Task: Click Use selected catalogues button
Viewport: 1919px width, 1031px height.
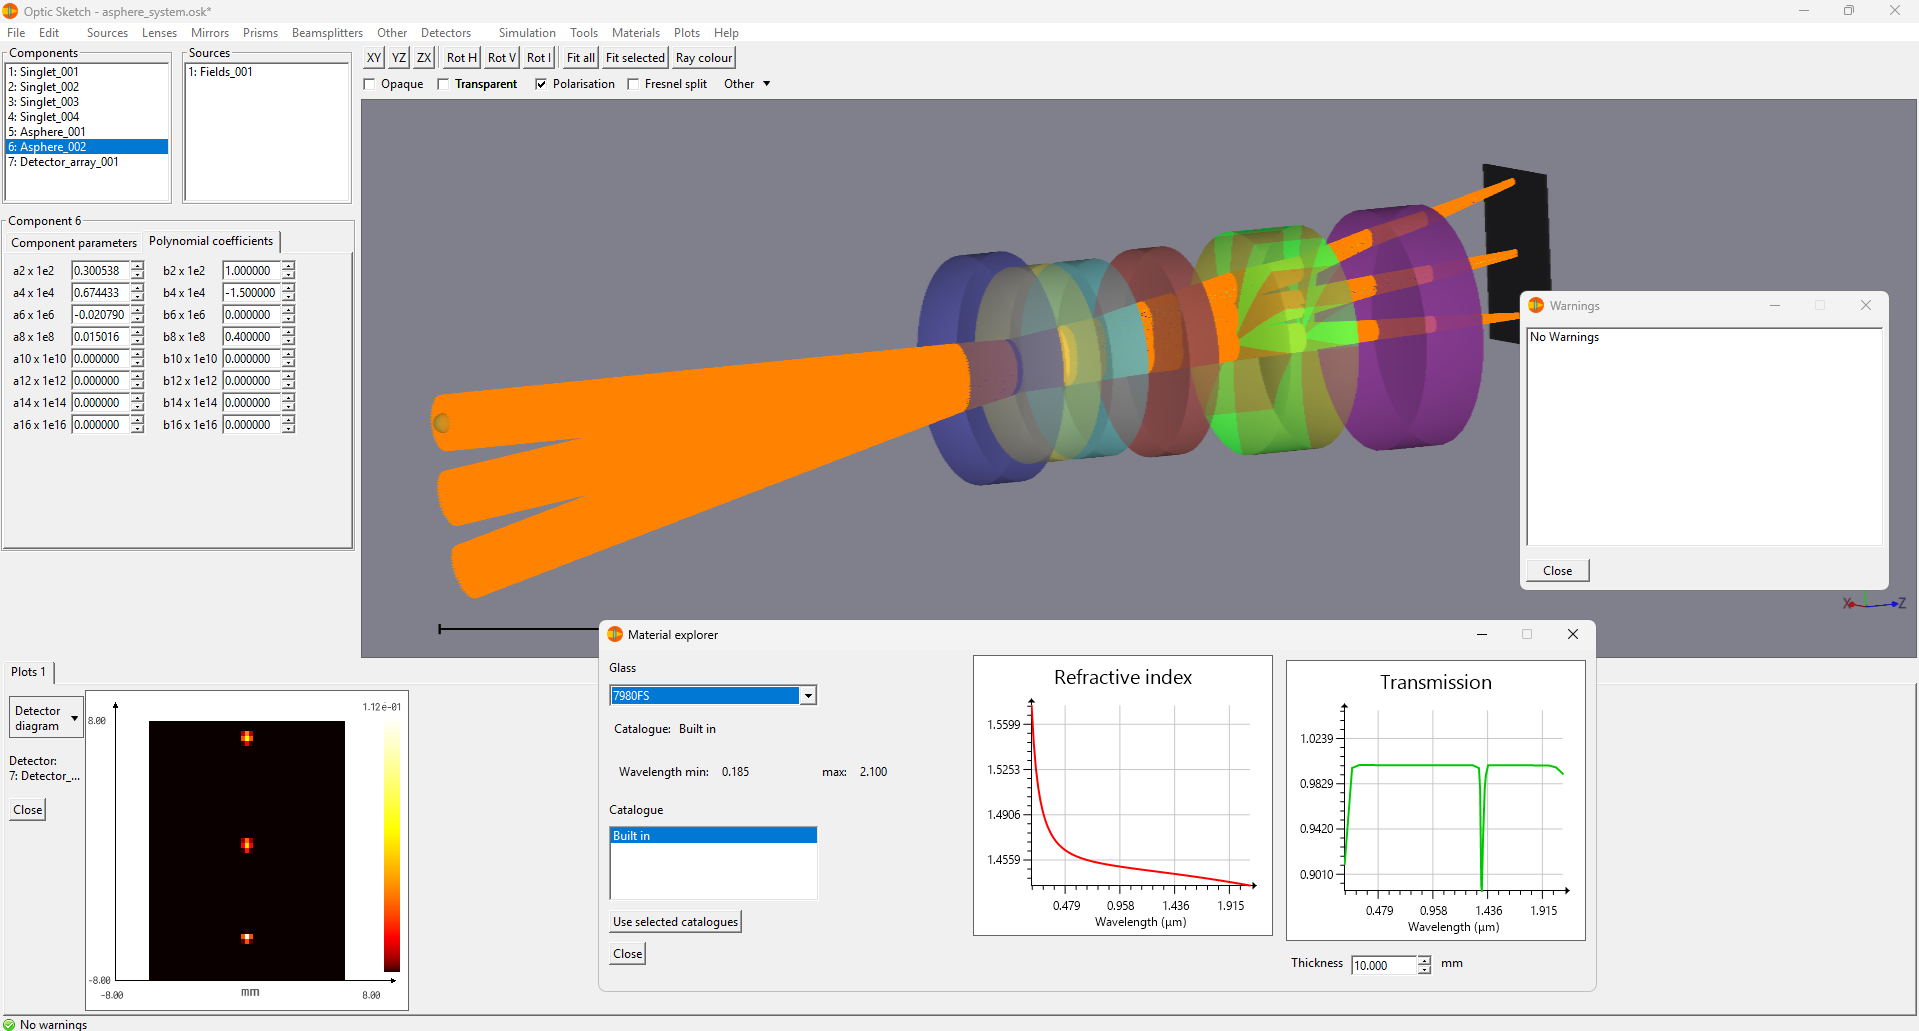Action: pos(675,922)
